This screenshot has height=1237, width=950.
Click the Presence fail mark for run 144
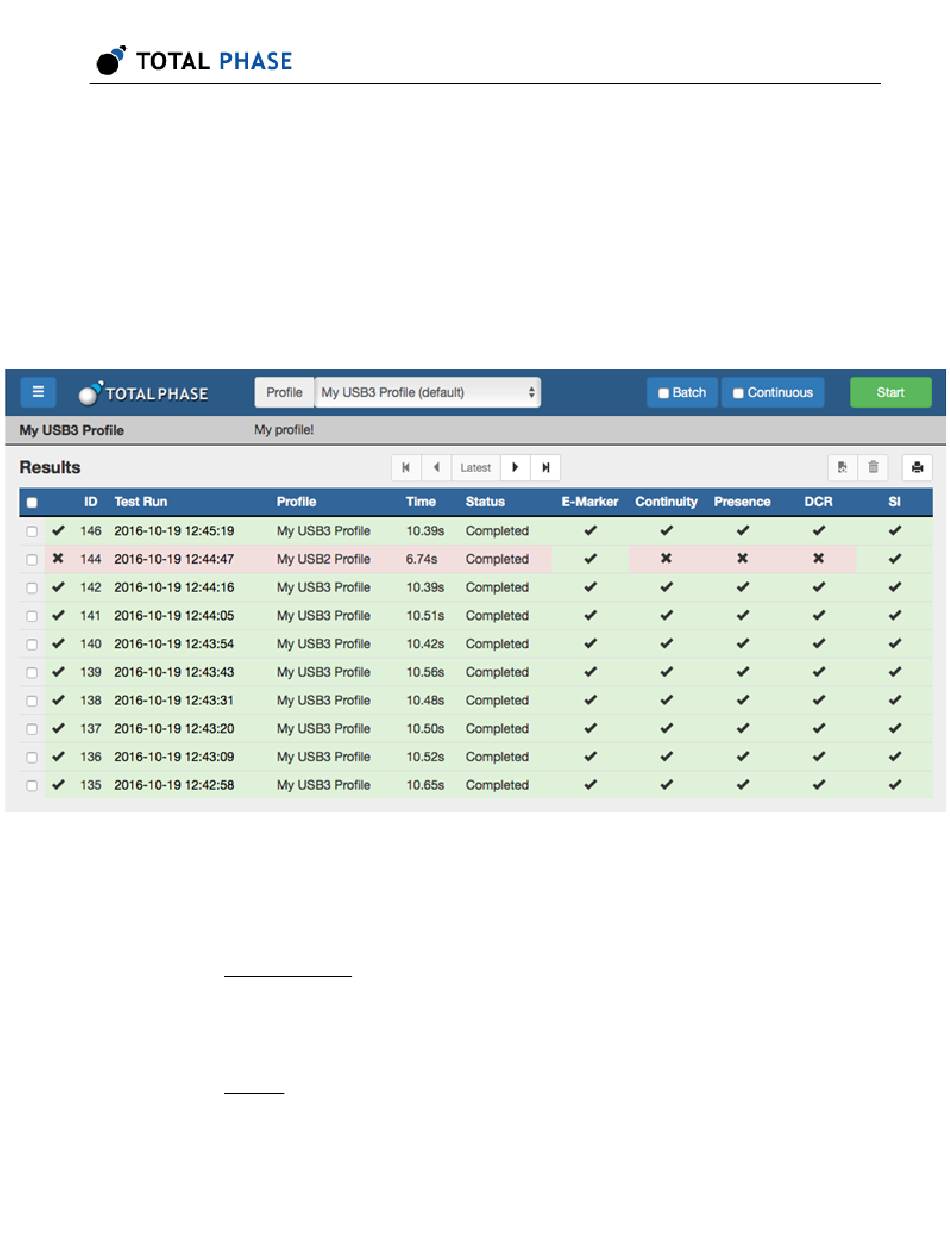[x=742, y=559]
